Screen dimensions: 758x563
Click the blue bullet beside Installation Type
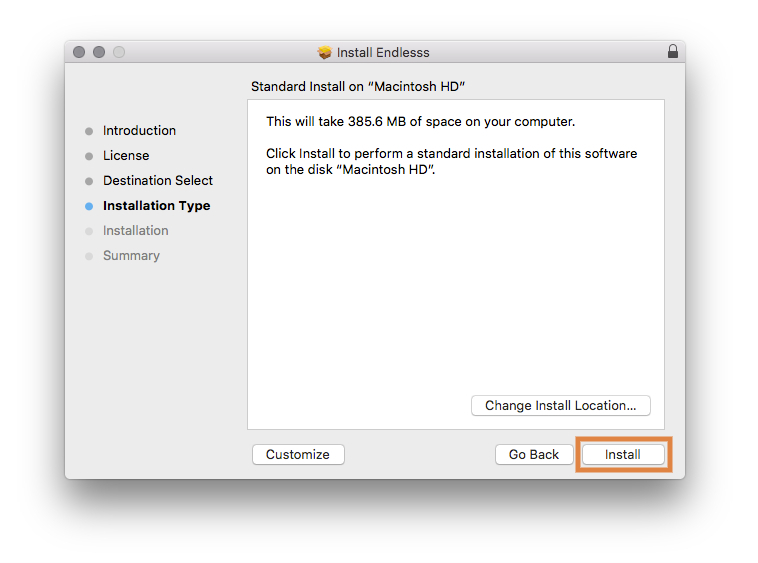click(89, 206)
